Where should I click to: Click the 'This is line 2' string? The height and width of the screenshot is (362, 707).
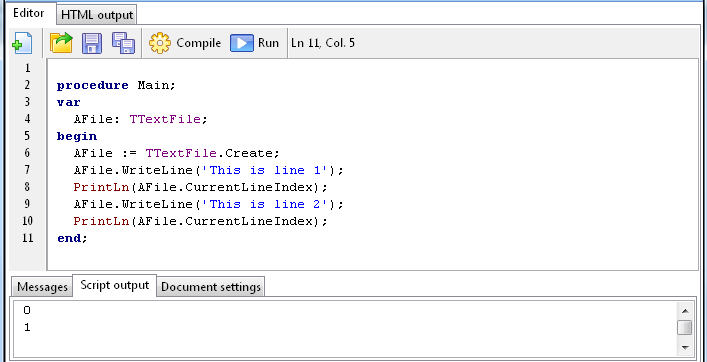click(x=264, y=204)
